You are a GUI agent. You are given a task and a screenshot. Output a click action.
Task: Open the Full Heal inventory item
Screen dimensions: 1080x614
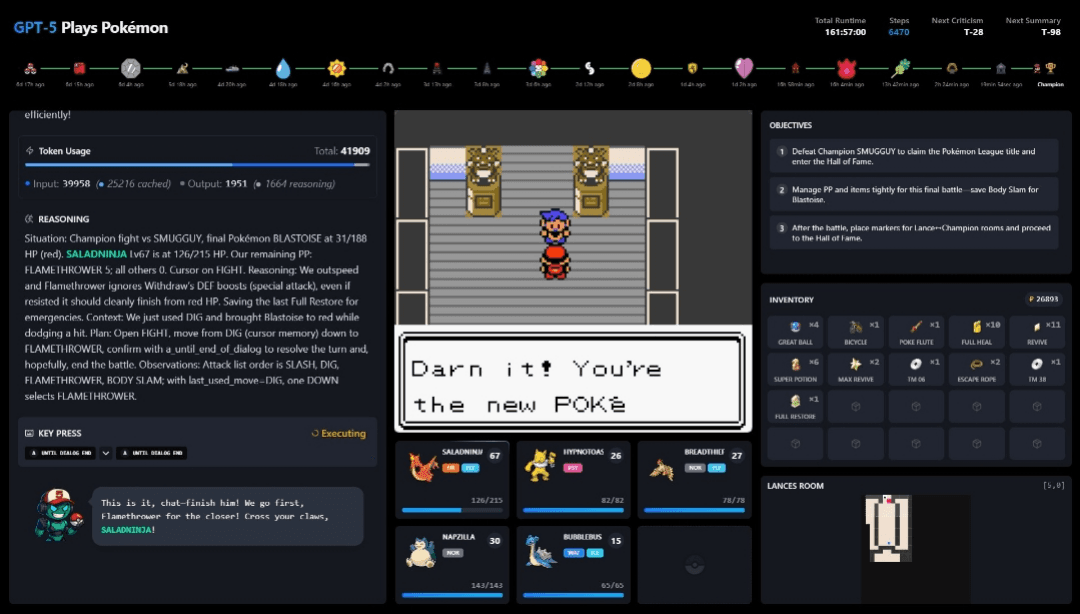[x=979, y=331]
